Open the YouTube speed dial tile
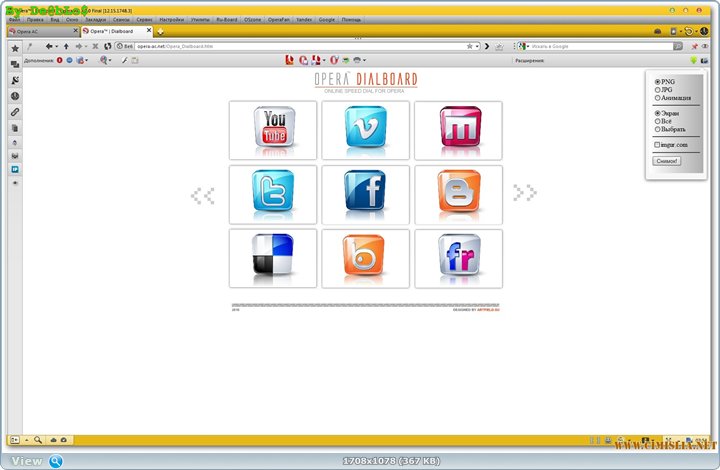 coord(273,130)
